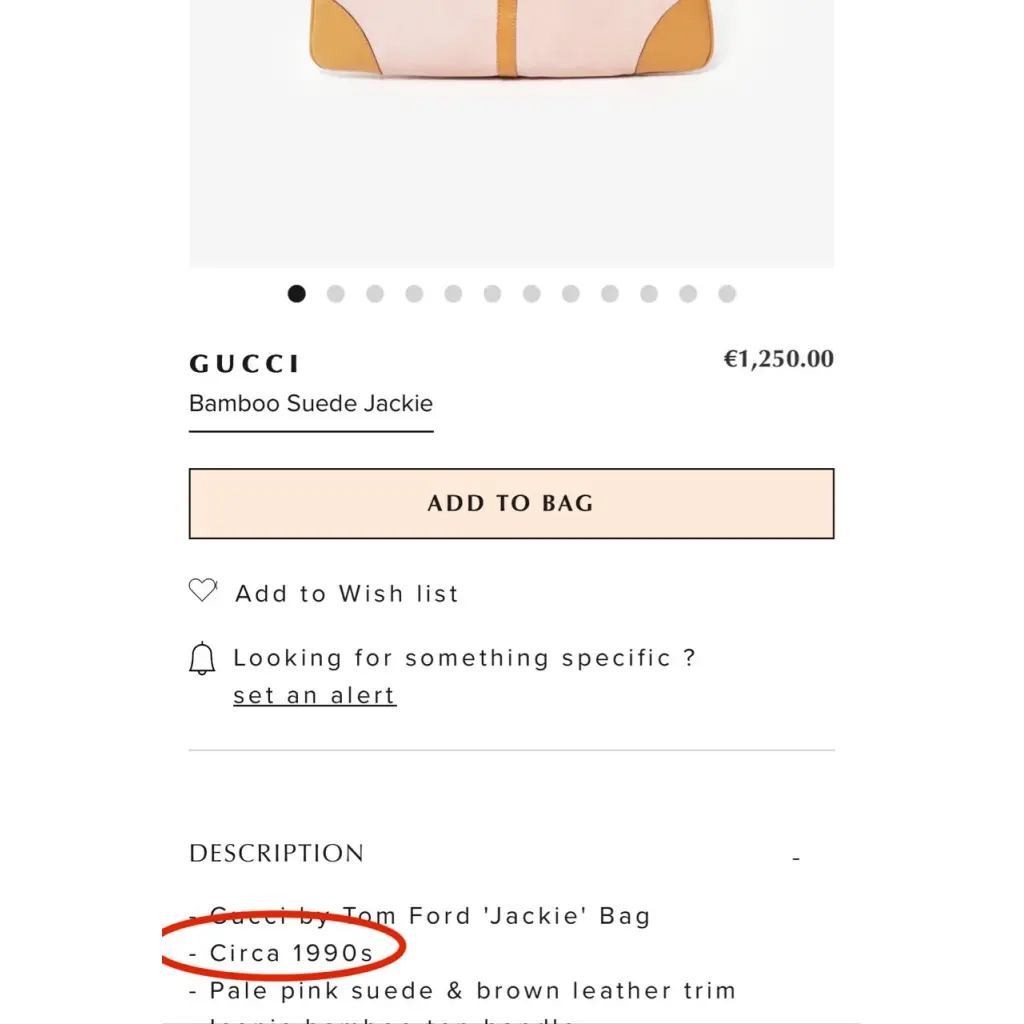Screen dimensions: 1024x1024
Task: Select the tenth image carousel dot
Action: (x=649, y=294)
